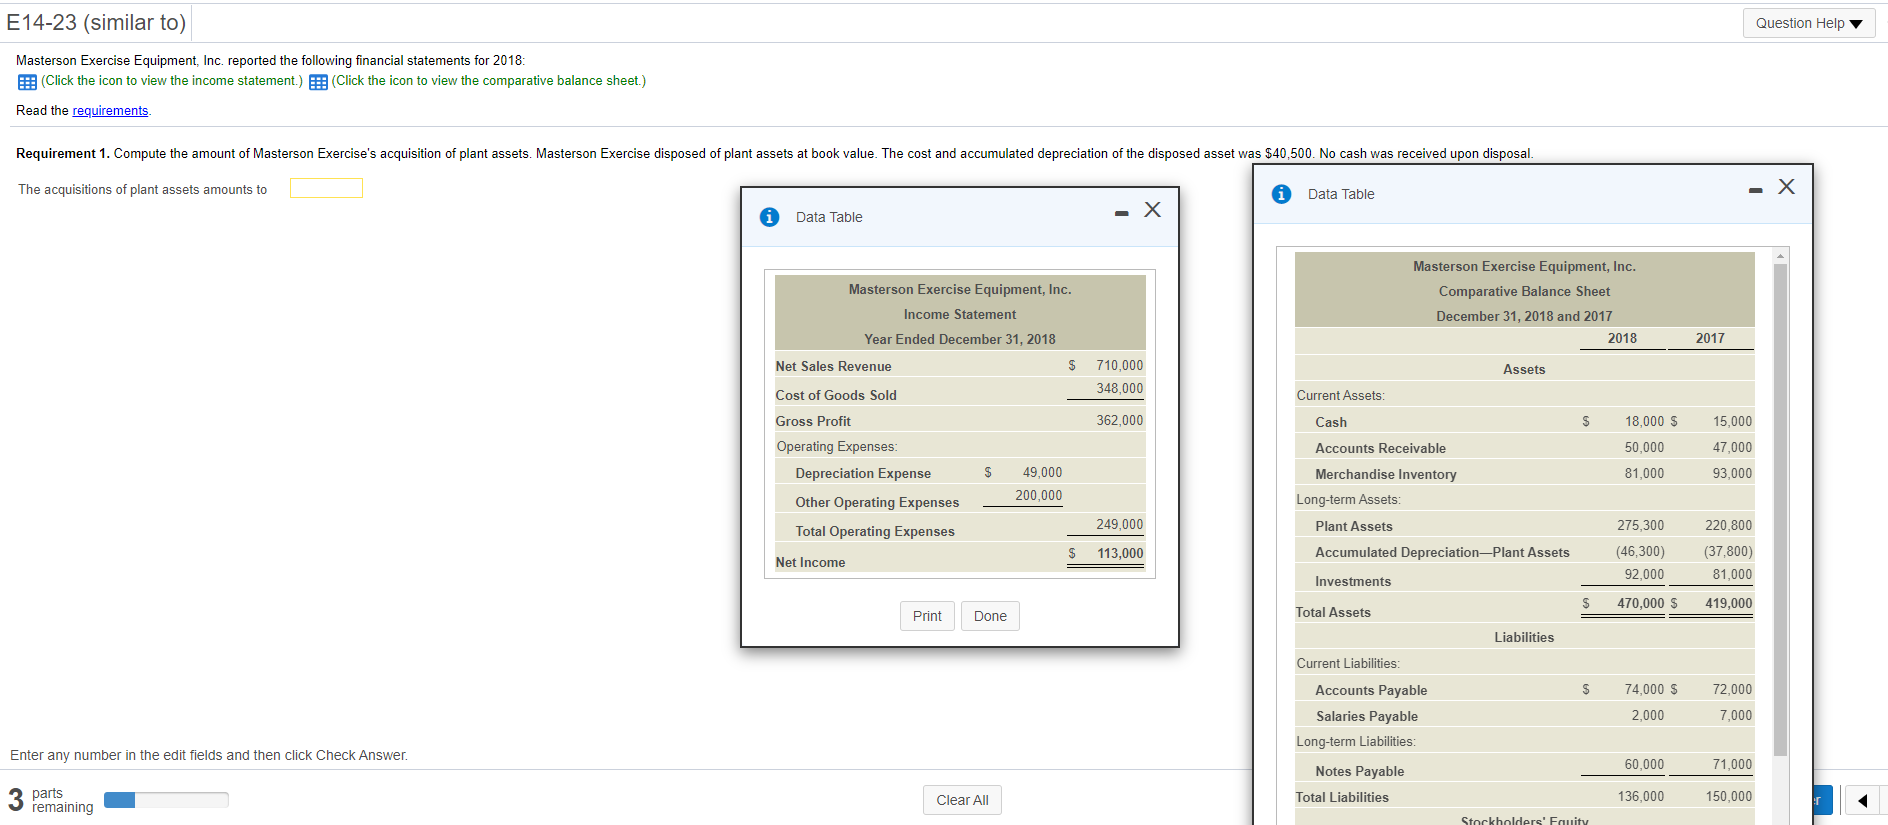This screenshot has width=1888, height=825.
Task: Select the Plant Assets row label
Action: click(1354, 527)
